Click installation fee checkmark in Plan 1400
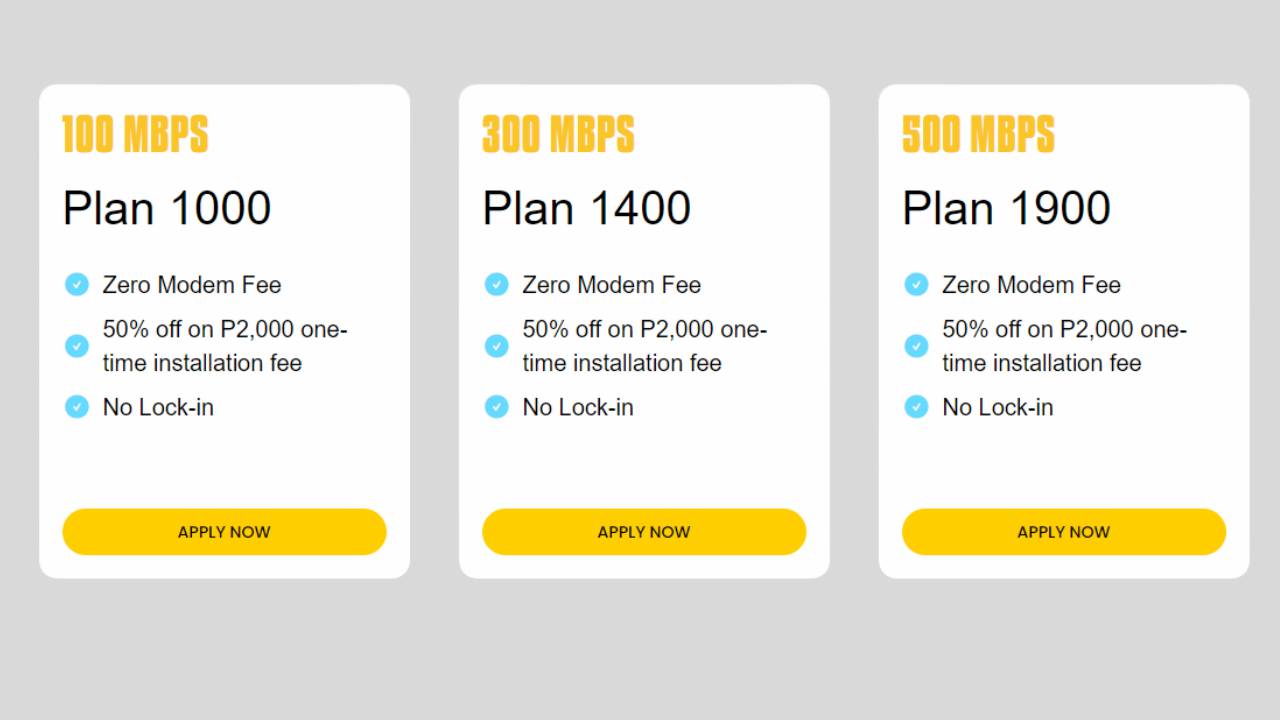Image resolution: width=1280 pixels, height=720 pixels. pos(497,346)
